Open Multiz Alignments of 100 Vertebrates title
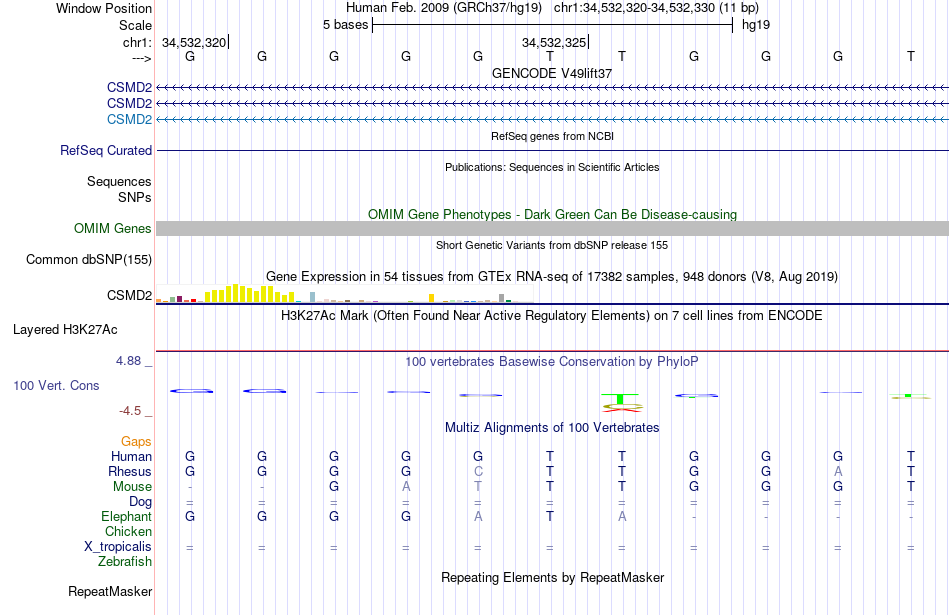The image size is (950, 615). point(552,428)
